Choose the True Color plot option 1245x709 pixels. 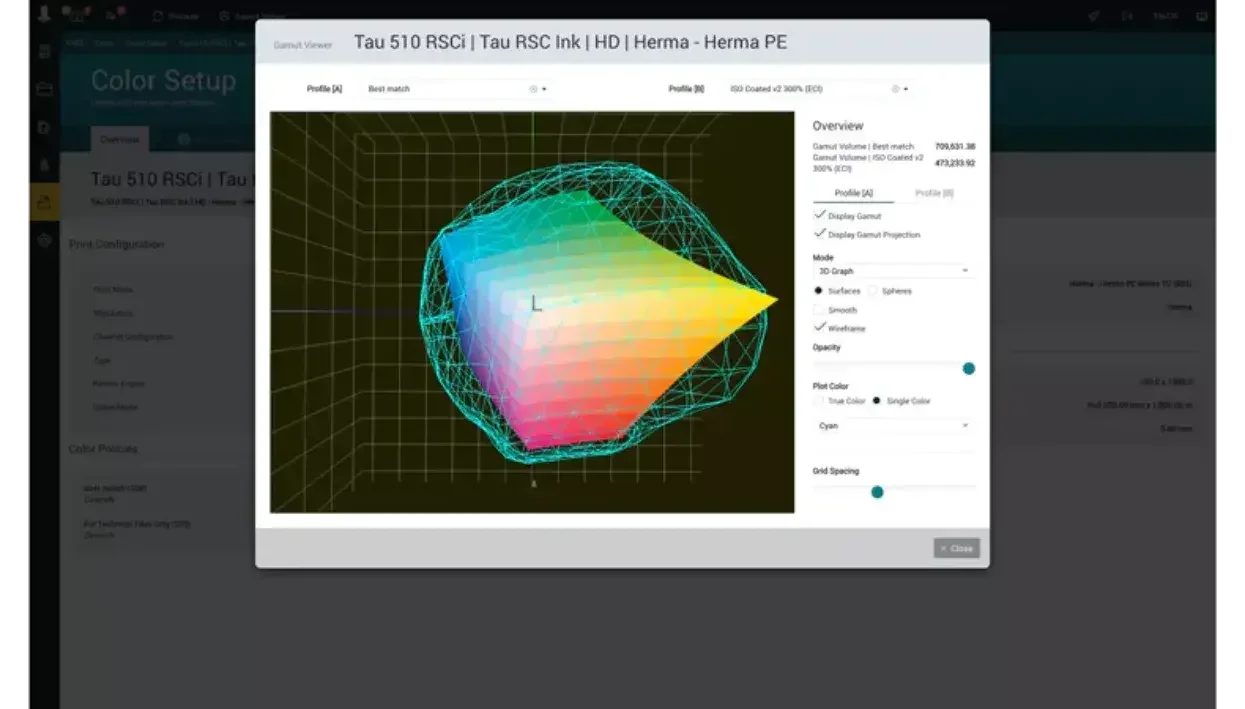(x=819, y=401)
